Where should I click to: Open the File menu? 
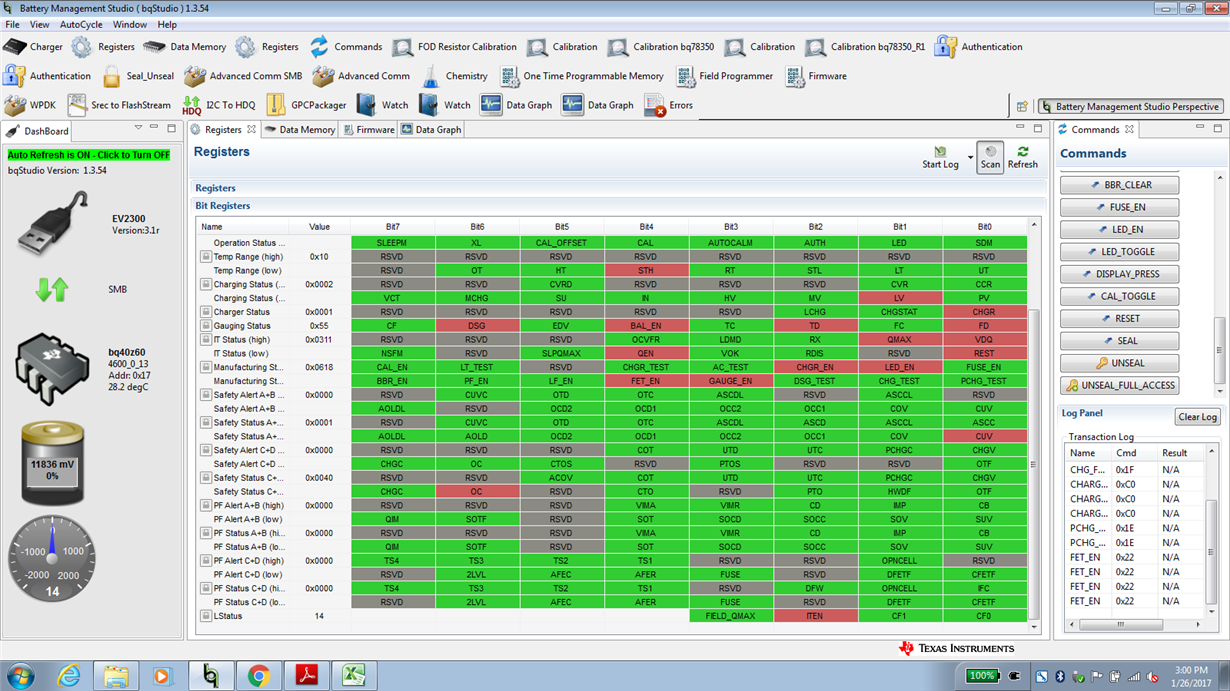click(12, 24)
